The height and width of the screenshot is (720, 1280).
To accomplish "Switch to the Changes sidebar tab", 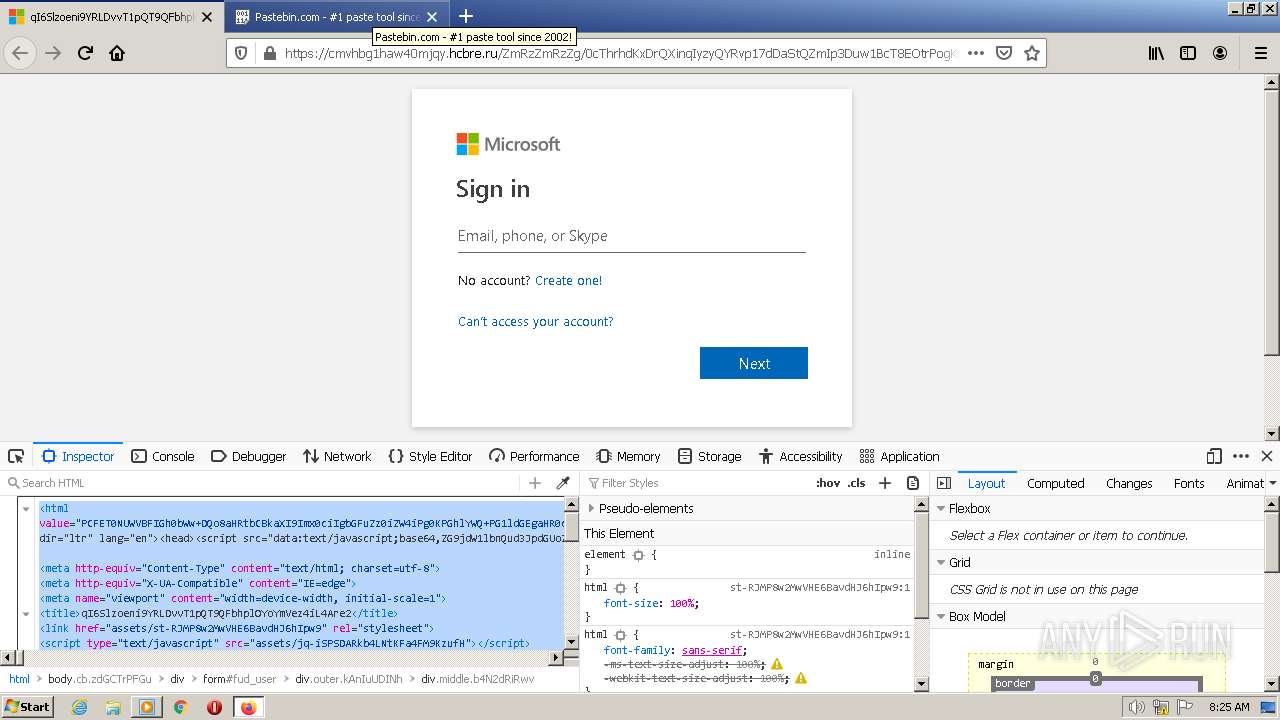I will pyautogui.click(x=1129, y=483).
